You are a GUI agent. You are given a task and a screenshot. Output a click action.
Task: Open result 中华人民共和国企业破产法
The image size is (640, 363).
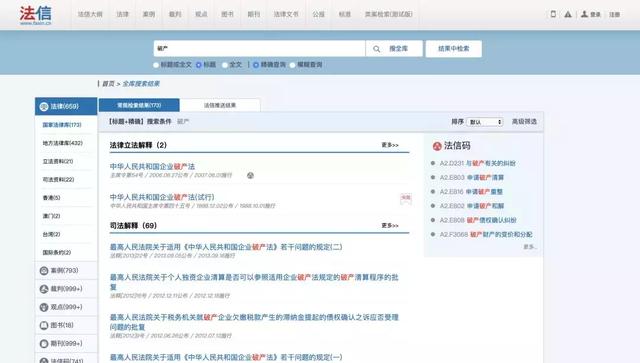coord(152,167)
